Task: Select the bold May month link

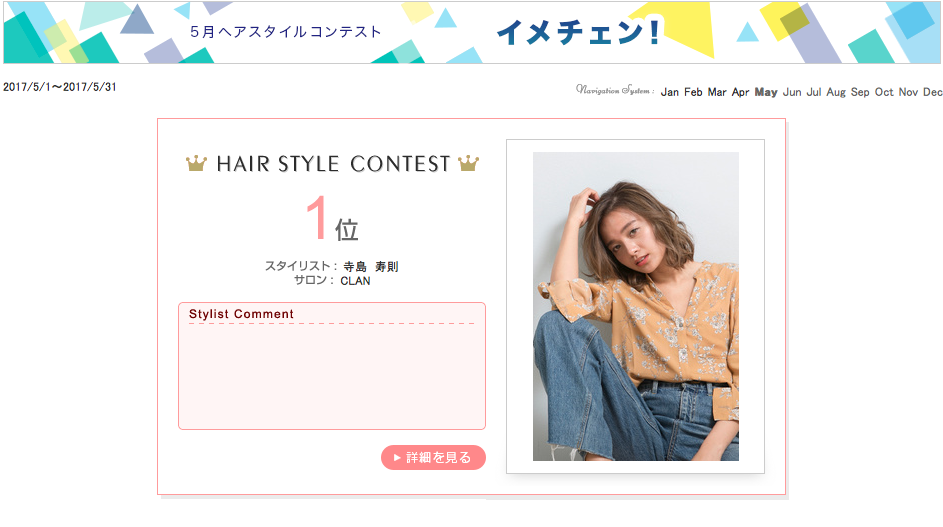Action: tap(766, 92)
